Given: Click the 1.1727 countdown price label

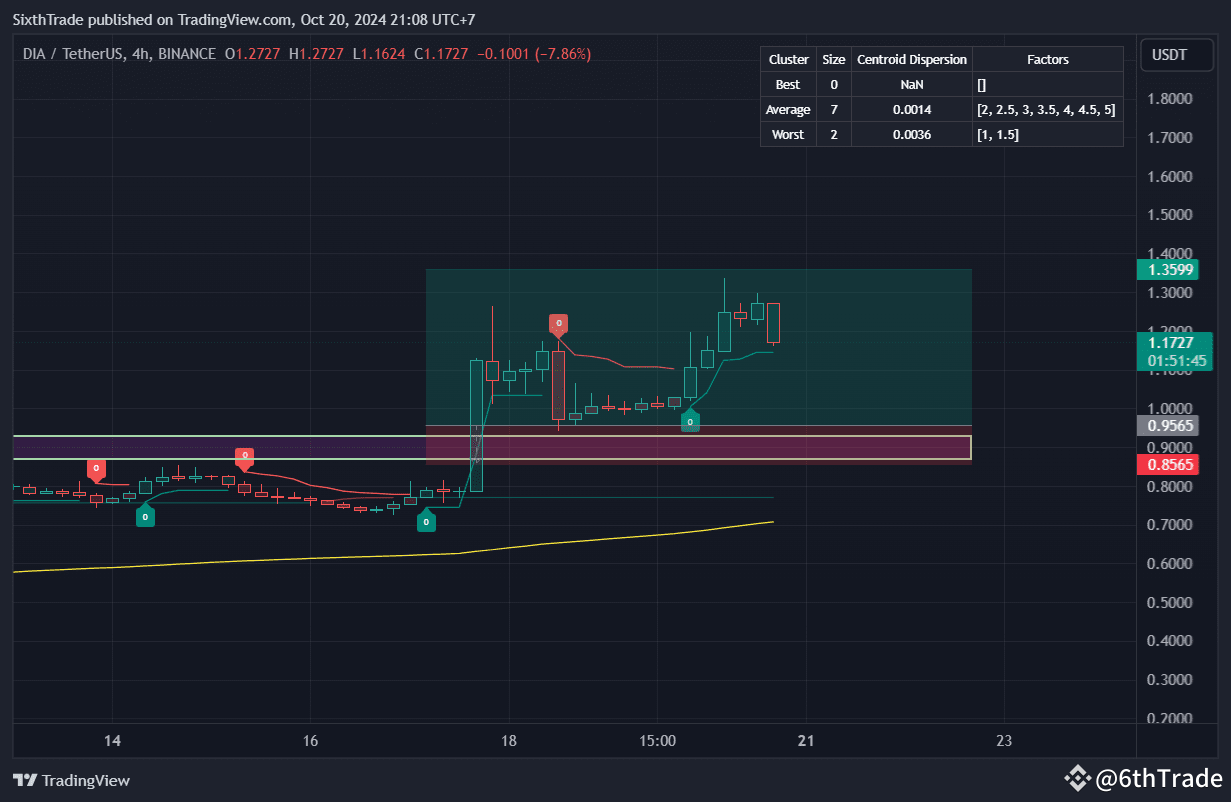Looking at the screenshot, I should coord(1175,352).
